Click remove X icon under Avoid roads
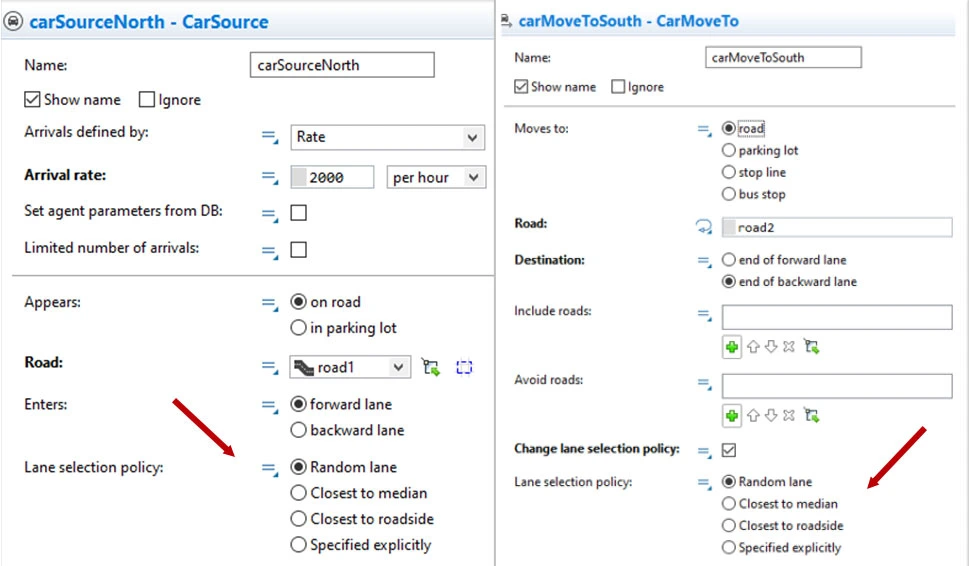The width and height of the screenshot is (969, 566). (x=789, y=415)
